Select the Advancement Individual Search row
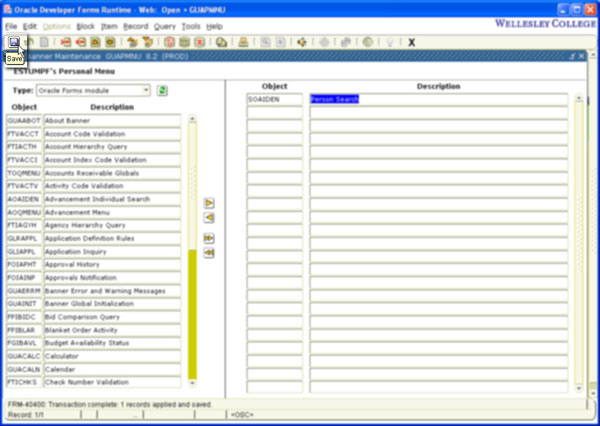 (x=94, y=199)
